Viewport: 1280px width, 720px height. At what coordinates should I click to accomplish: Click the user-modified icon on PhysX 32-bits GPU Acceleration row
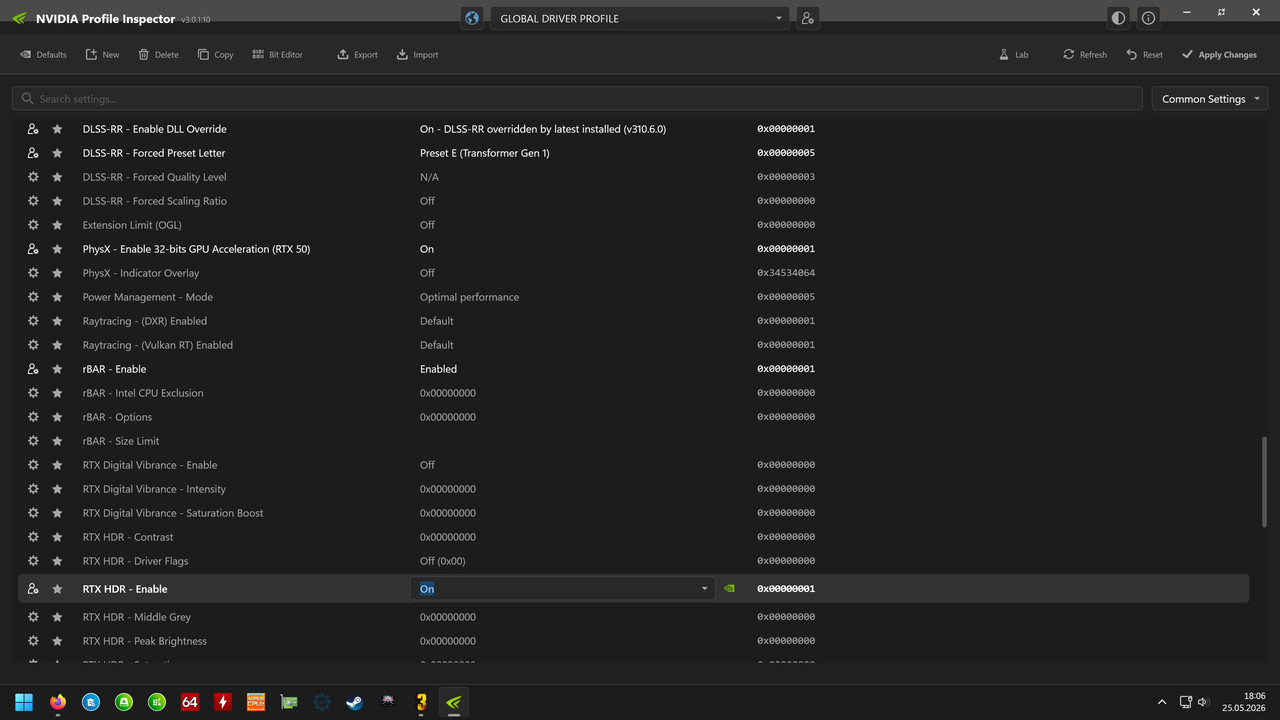pyautogui.click(x=33, y=249)
